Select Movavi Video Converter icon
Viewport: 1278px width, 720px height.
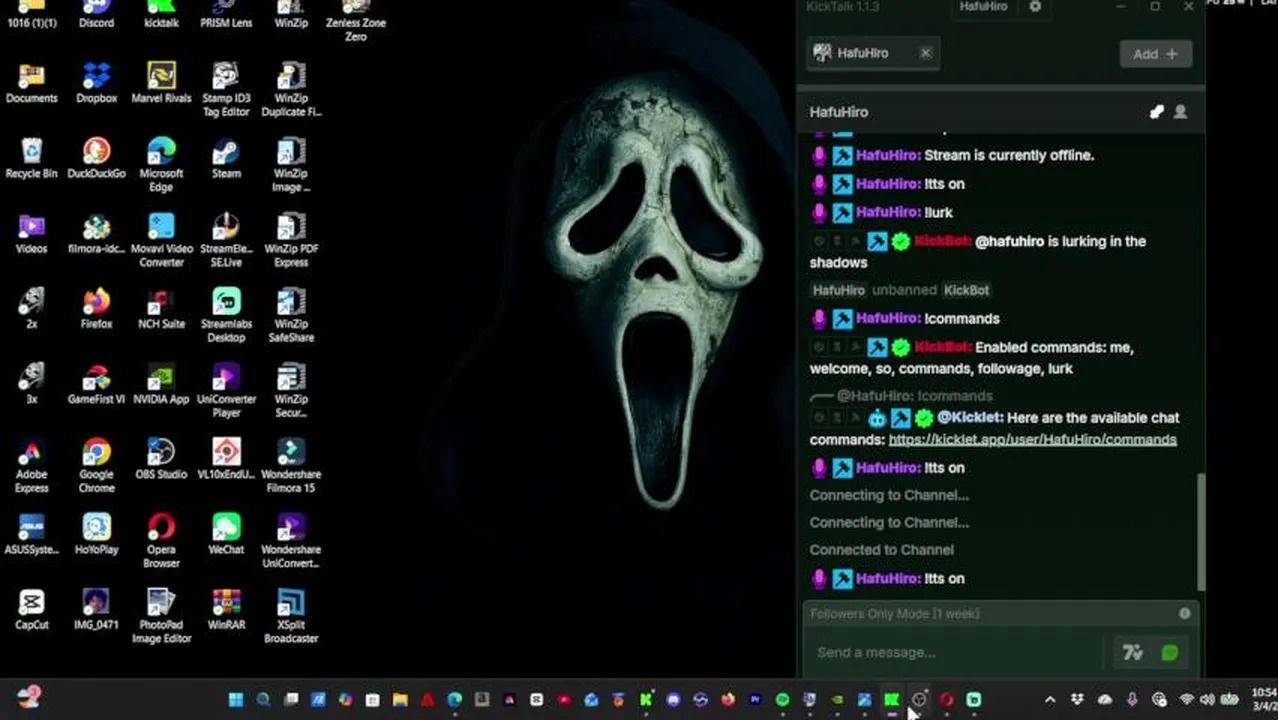[x=161, y=240]
